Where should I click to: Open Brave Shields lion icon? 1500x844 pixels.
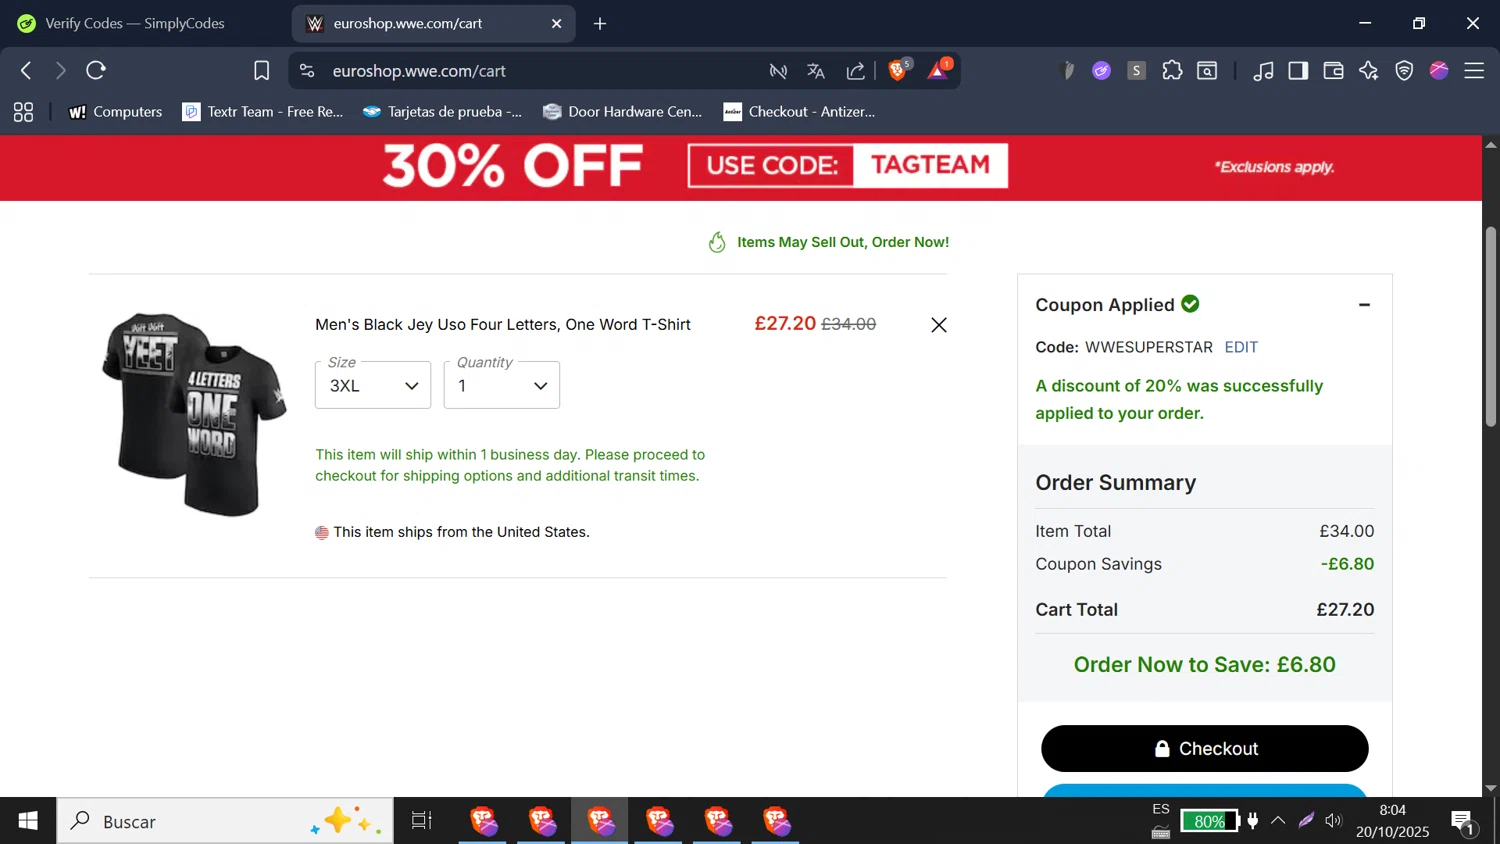tap(898, 69)
